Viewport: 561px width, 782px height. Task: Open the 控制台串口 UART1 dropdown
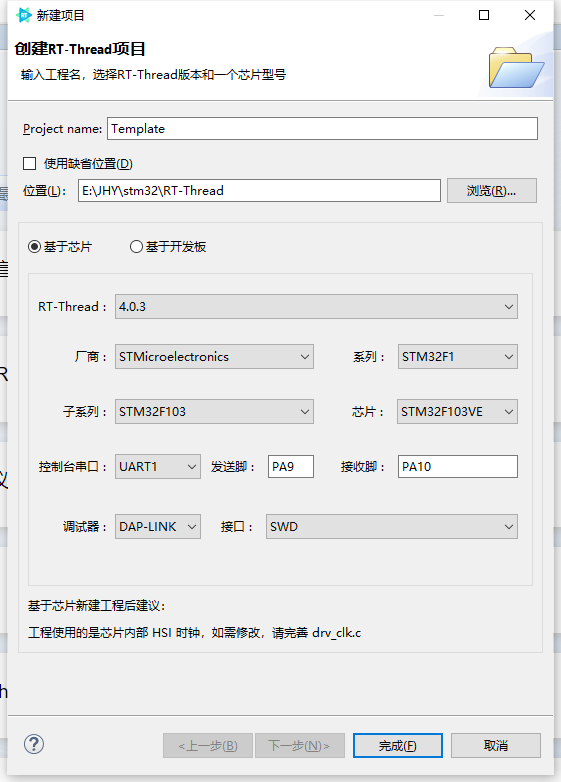[x=158, y=466]
